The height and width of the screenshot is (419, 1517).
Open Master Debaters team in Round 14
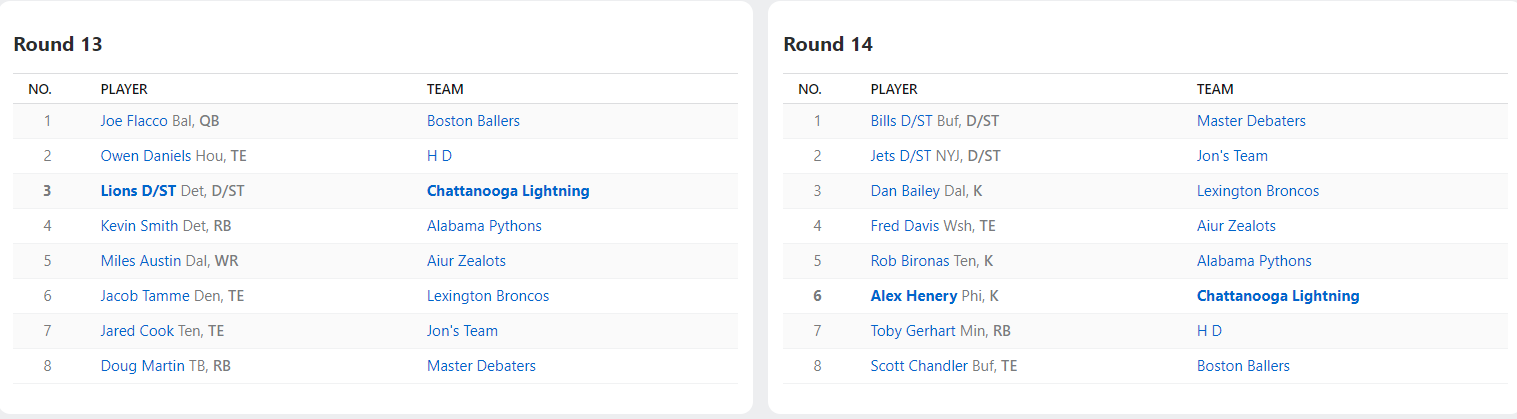tap(1251, 121)
